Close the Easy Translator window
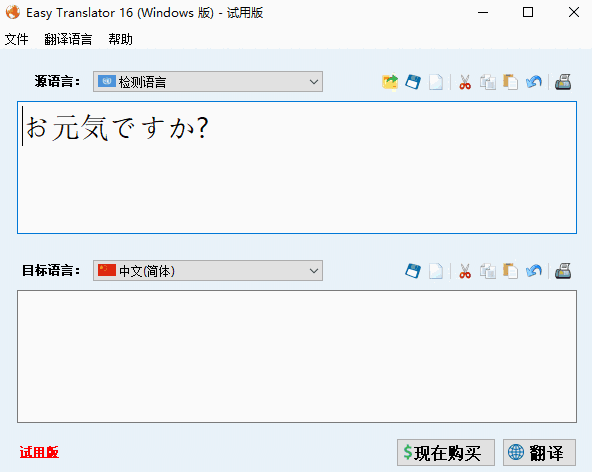This screenshot has height=472, width=592. coord(574,12)
